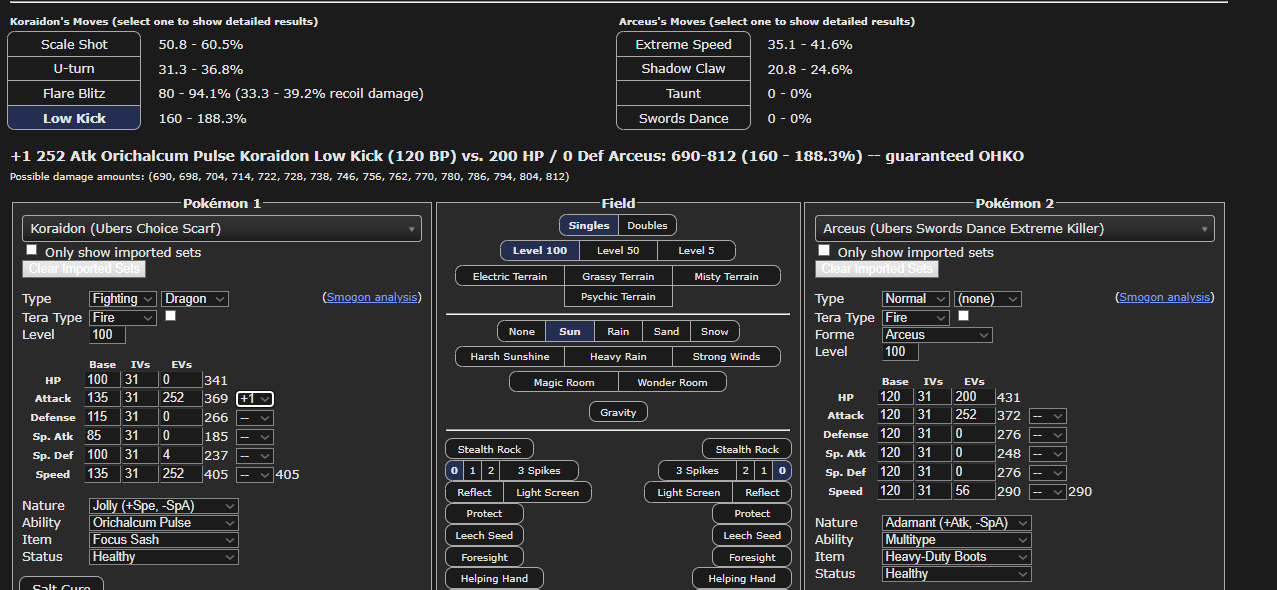
Task: Edit Koraidon's Speed EVs field
Action: pyautogui.click(x=180, y=475)
